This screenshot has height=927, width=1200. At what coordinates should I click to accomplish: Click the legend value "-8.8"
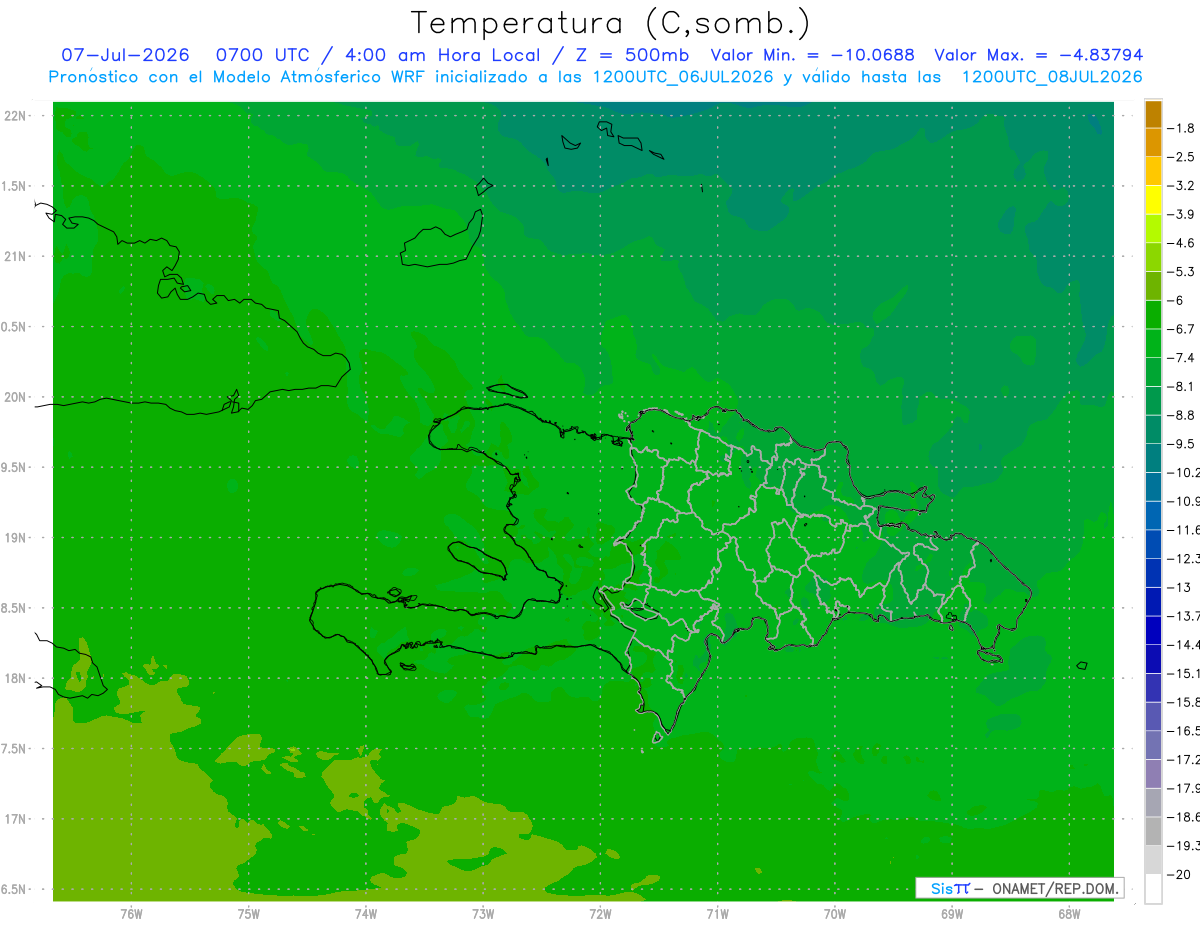1181,415
